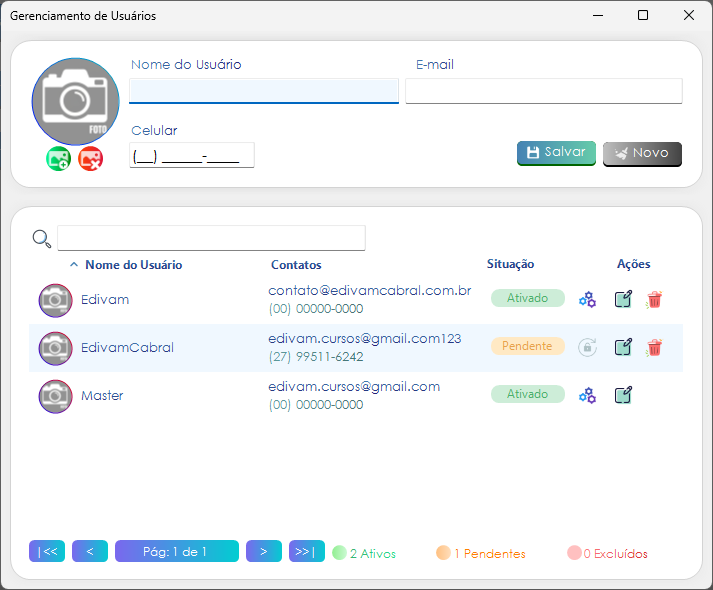Click the Ações column header

click(633, 264)
